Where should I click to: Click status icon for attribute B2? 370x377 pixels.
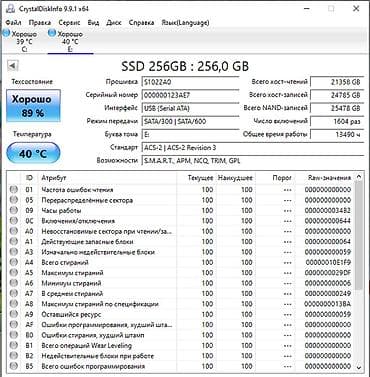(x=14, y=356)
